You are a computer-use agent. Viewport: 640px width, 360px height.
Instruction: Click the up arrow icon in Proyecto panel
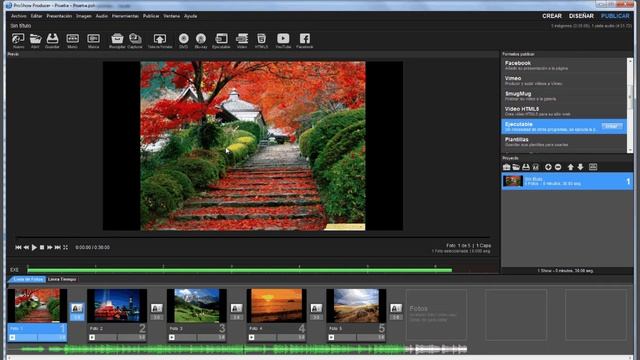tap(571, 167)
